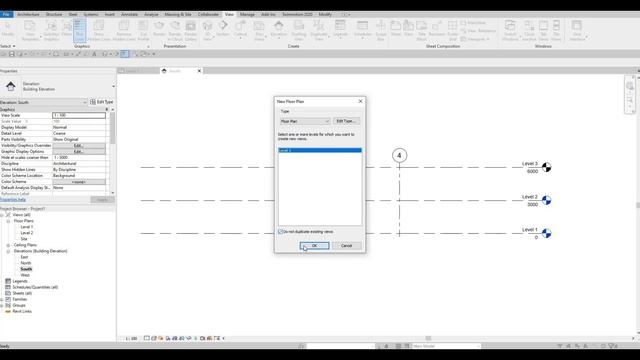Open the Floor Plan type dropdown in dialog
This screenshot has width=640, height=360.
304,121
